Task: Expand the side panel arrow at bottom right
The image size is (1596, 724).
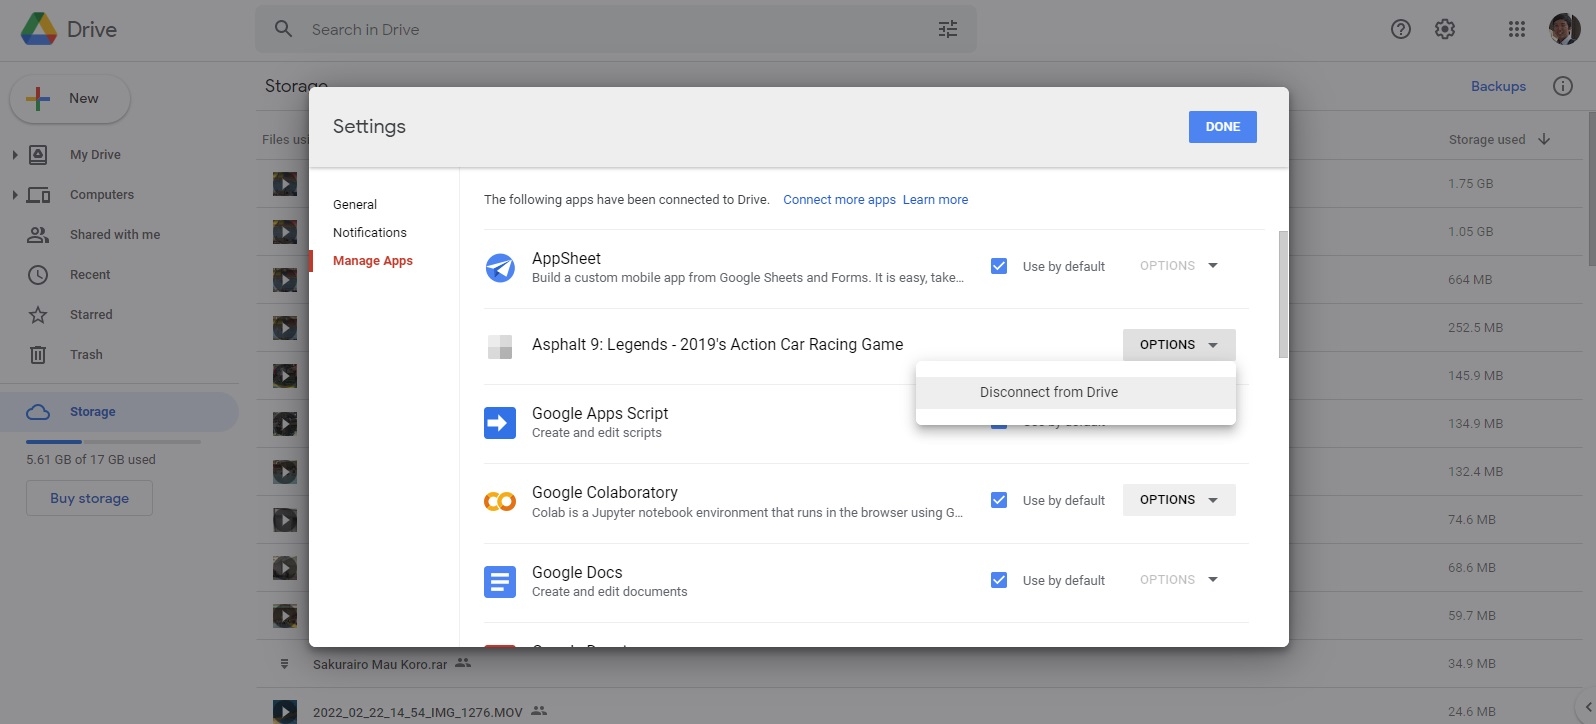Action: coord(1588,707)
